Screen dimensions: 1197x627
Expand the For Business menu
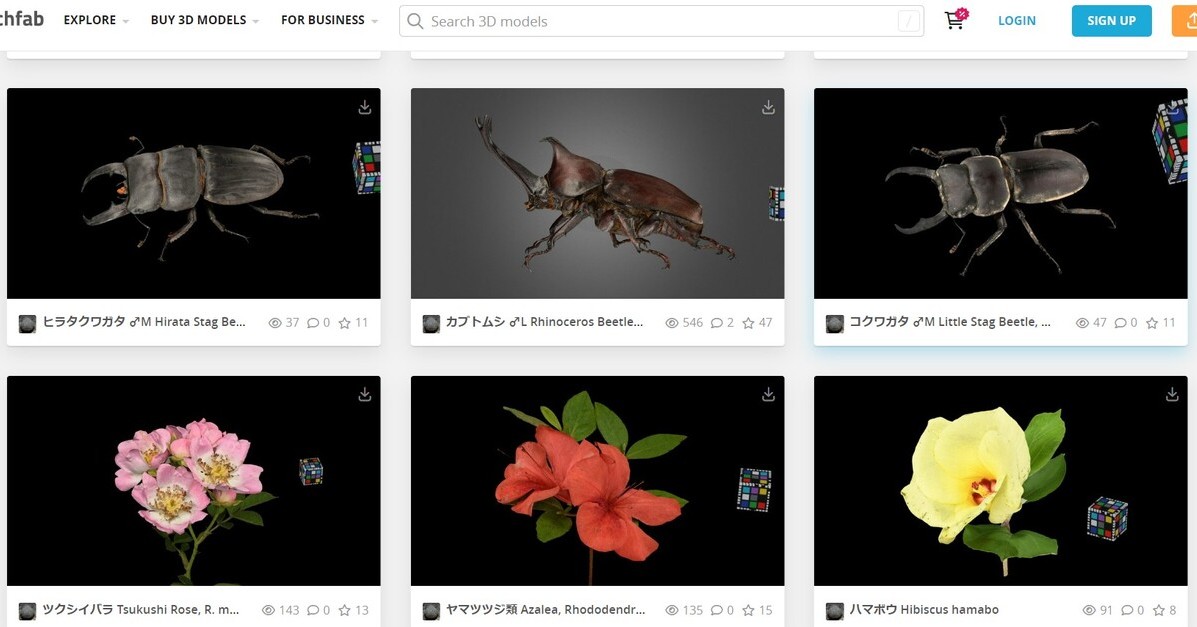tap(329, 21)
